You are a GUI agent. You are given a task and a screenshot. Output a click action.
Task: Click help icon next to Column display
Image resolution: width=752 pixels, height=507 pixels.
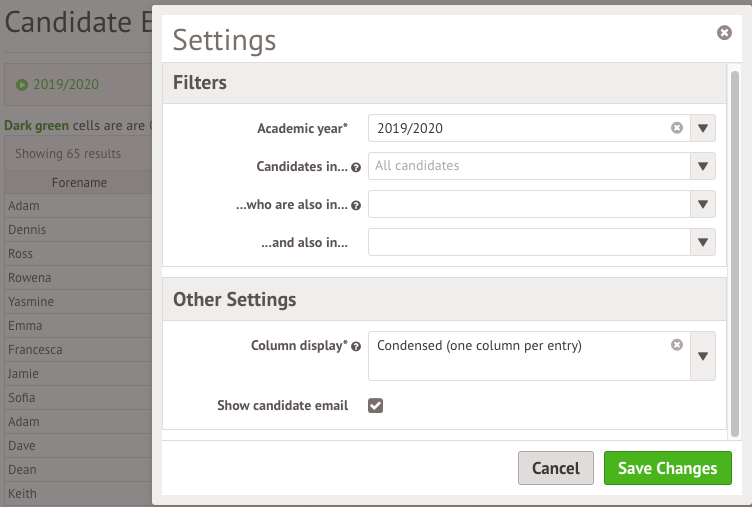(356, 346)
